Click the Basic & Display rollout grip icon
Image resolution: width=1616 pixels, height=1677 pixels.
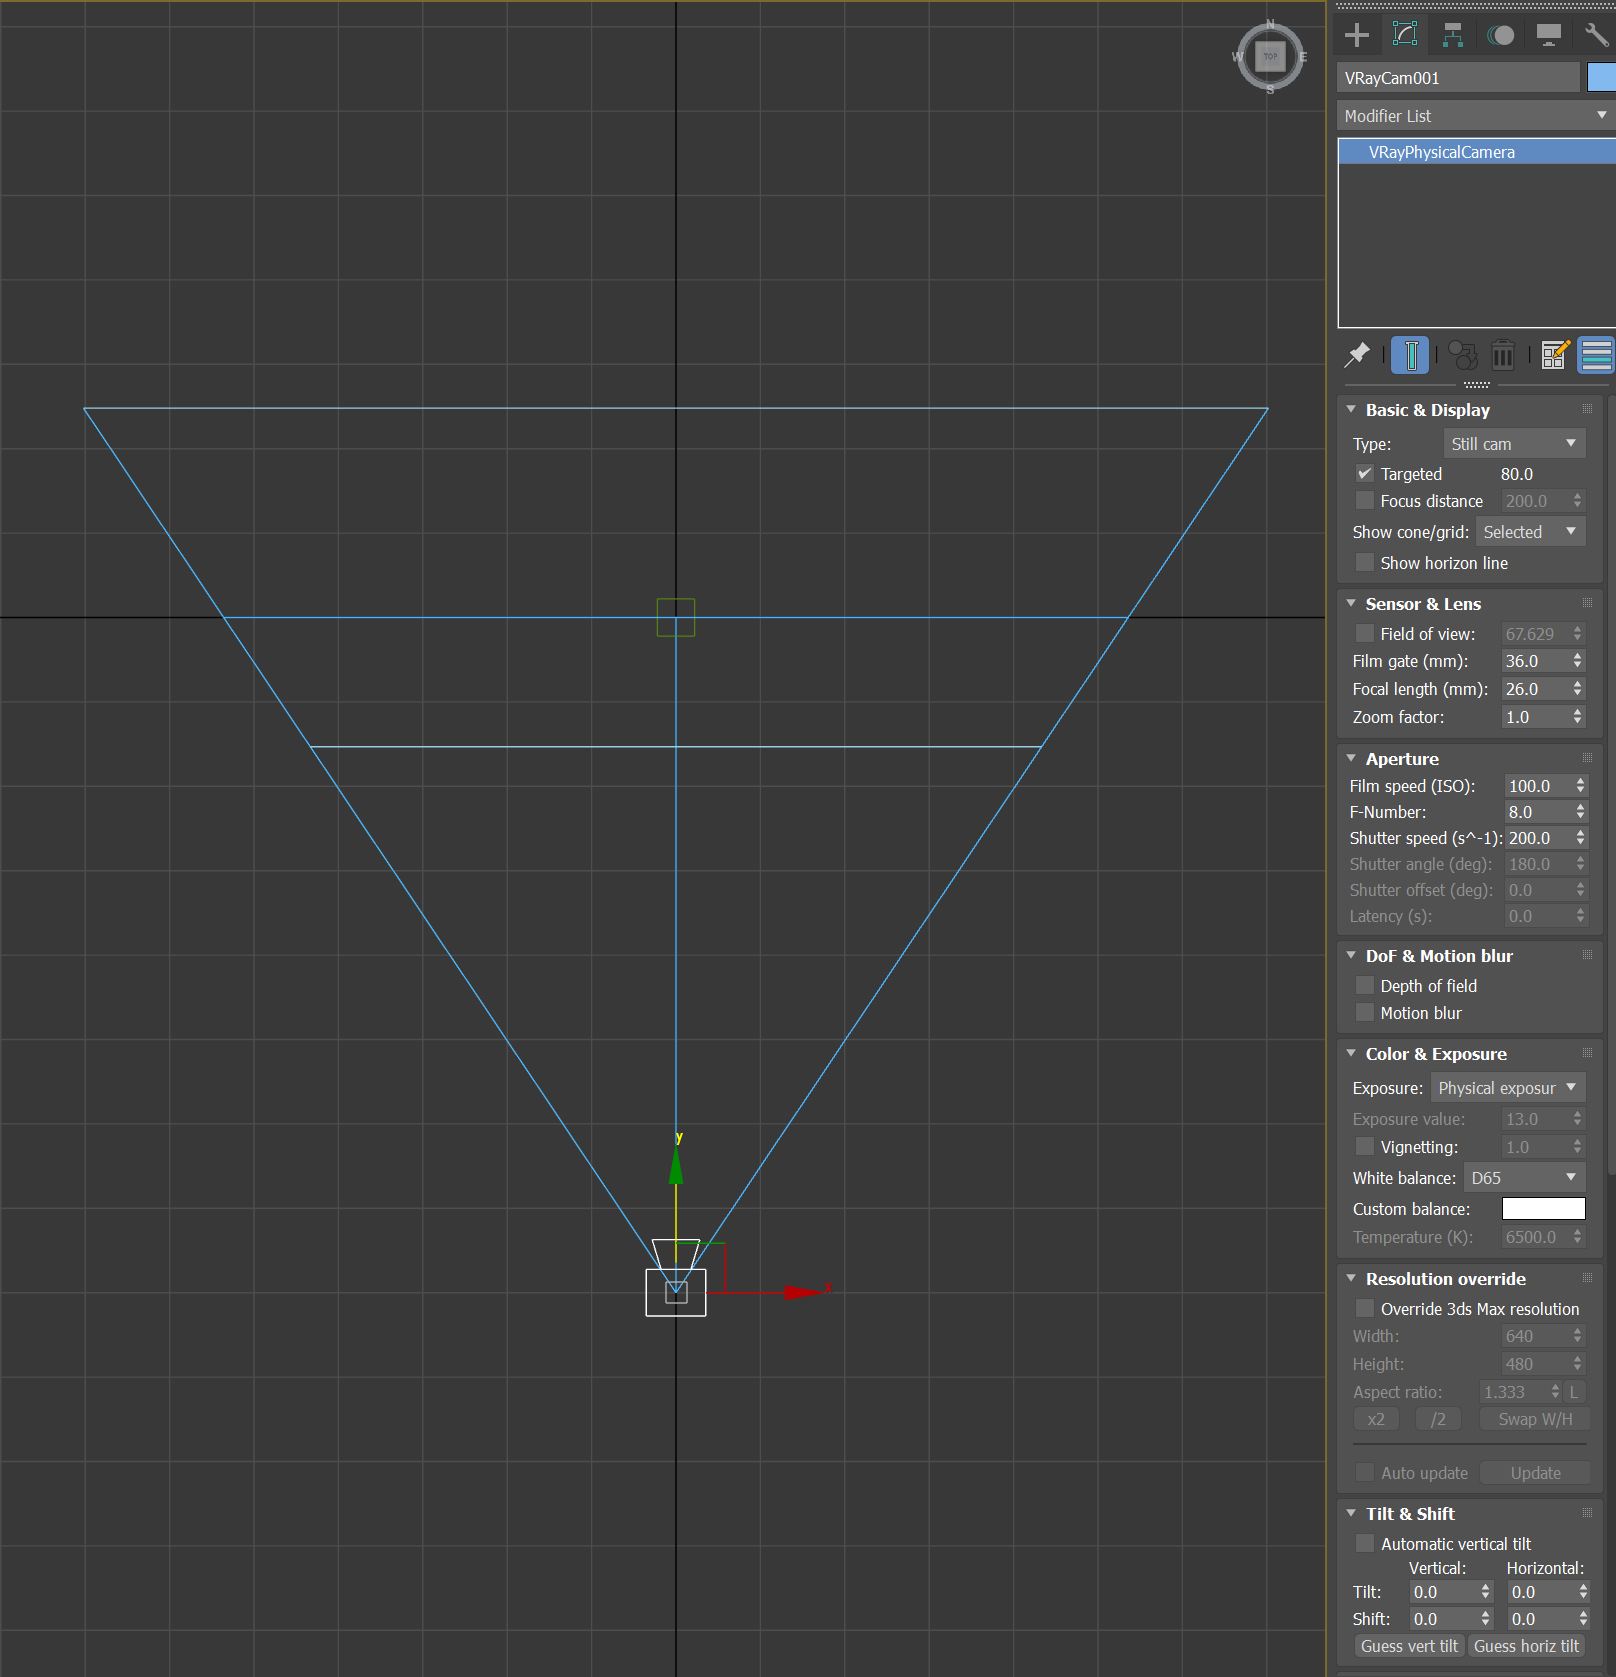point(1587,409)
